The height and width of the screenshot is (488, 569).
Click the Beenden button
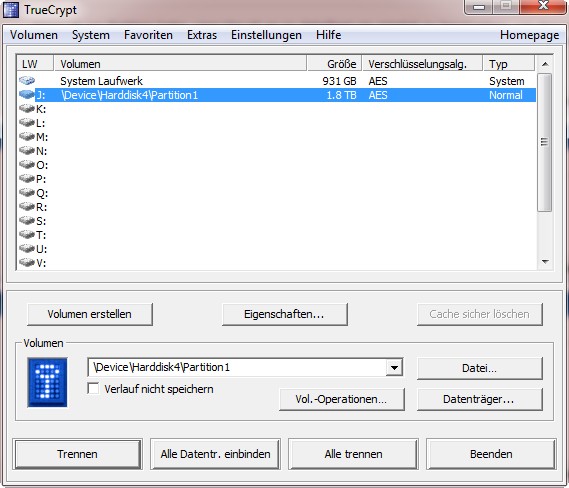coord(491,454)
